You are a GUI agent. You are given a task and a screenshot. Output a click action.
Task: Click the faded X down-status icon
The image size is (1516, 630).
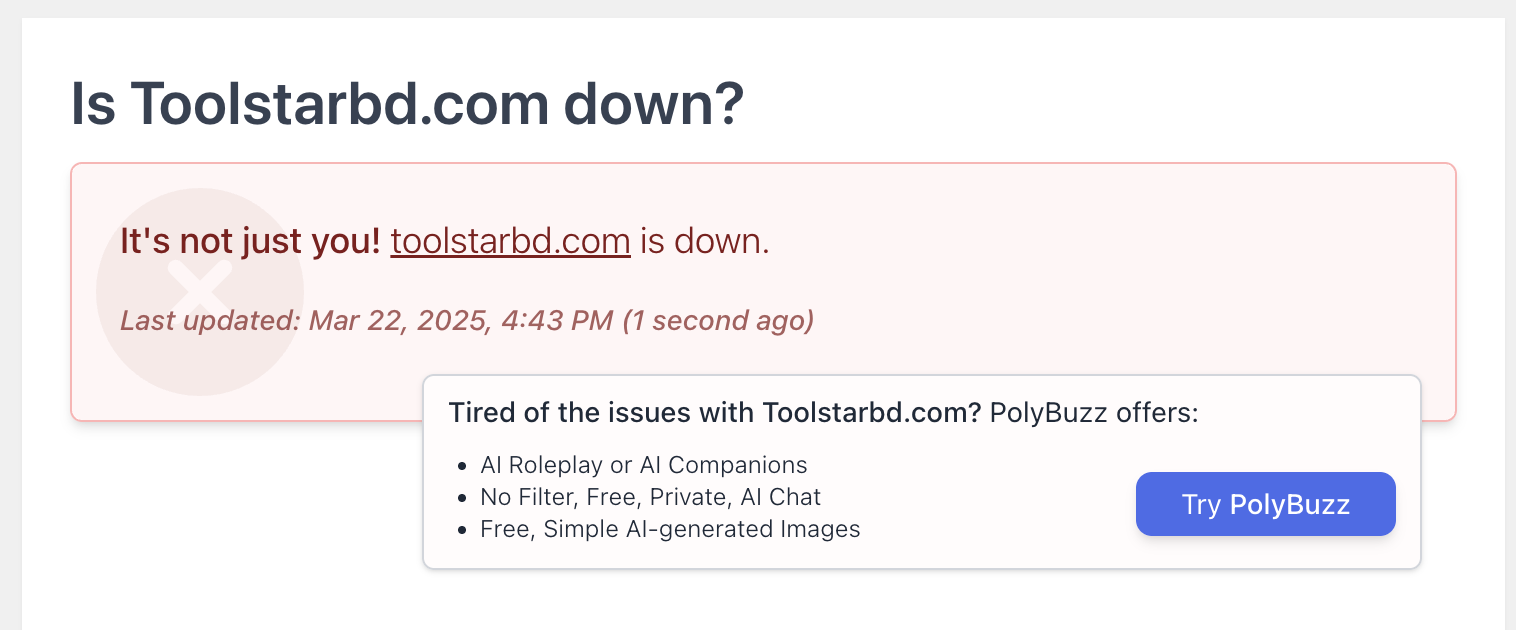200,291
